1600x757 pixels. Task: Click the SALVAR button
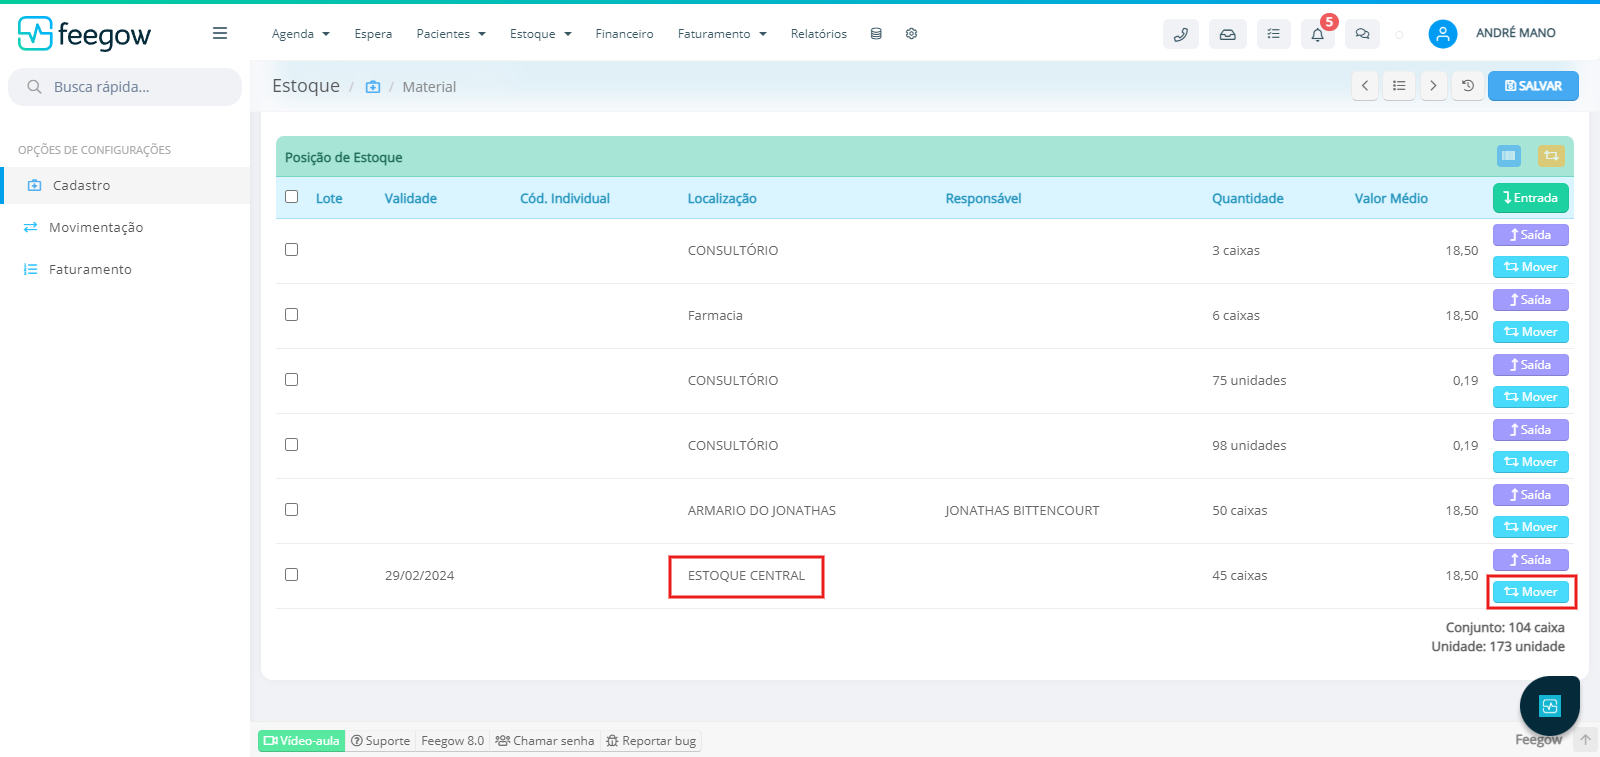(x=1533, y=86)
